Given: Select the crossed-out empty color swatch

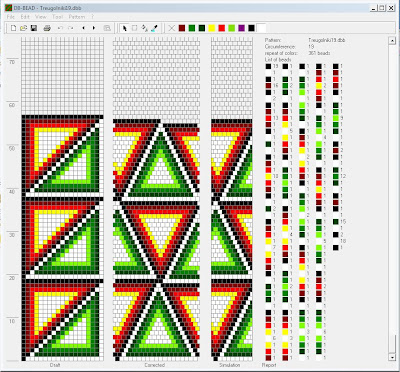Looking at the screenshot, I should click(172, 28).
